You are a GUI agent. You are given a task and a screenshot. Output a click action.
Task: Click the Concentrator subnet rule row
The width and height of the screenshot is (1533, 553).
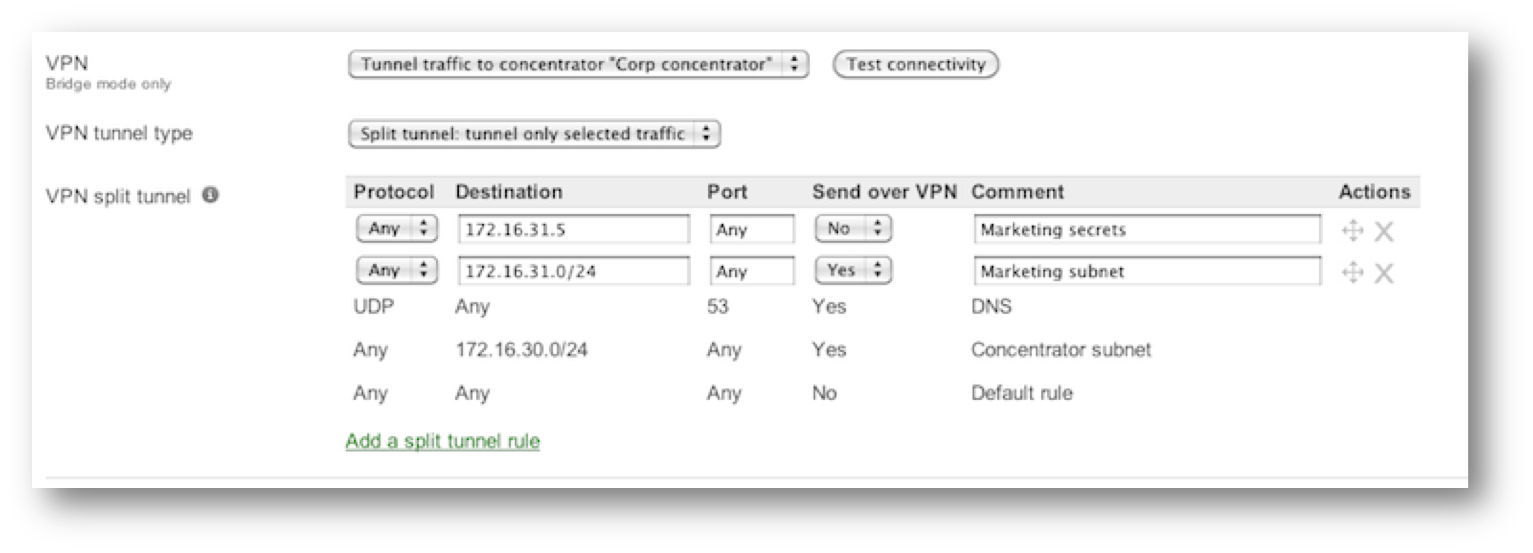(883, 350)
